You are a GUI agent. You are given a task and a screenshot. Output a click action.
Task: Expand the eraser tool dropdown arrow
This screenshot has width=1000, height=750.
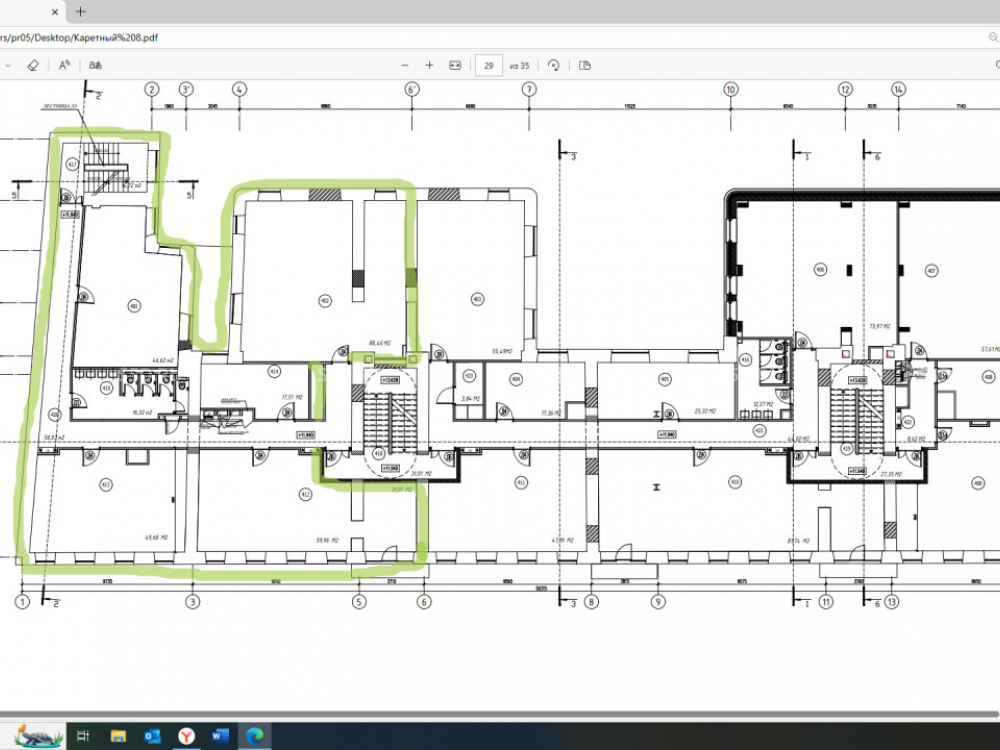8,65
